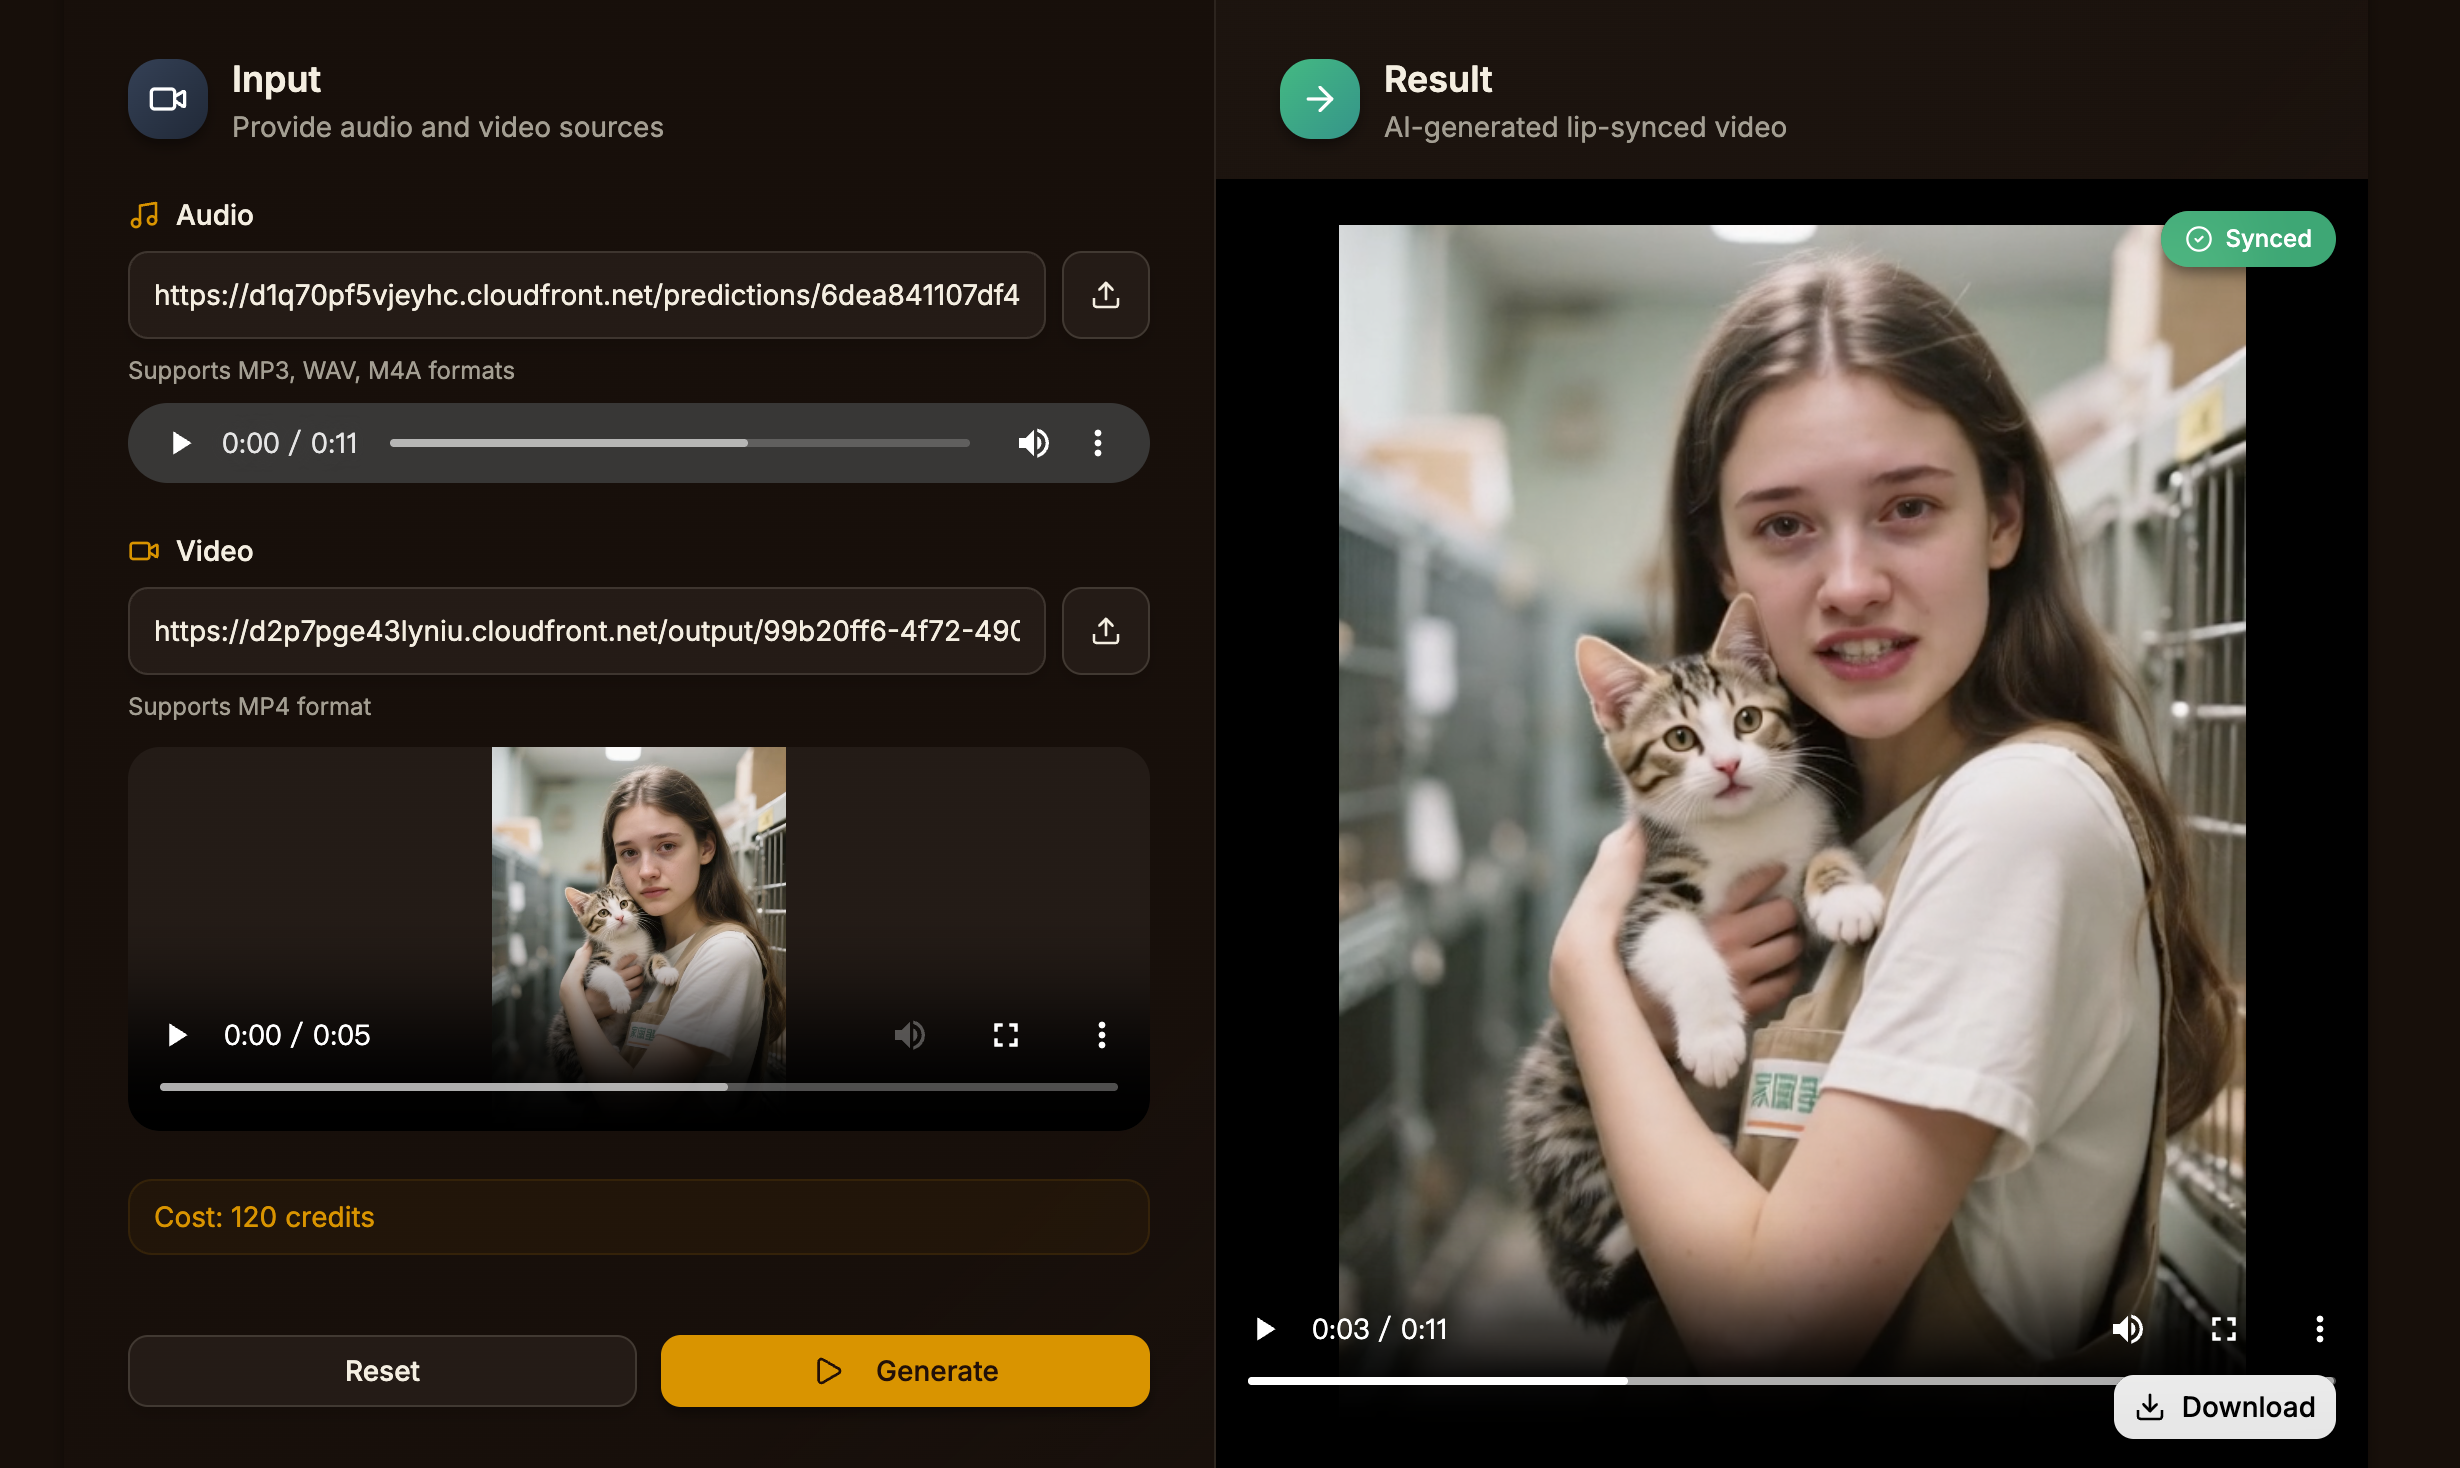
Task: Open audio player three-dot options menu
Action: pos(1098,443)
